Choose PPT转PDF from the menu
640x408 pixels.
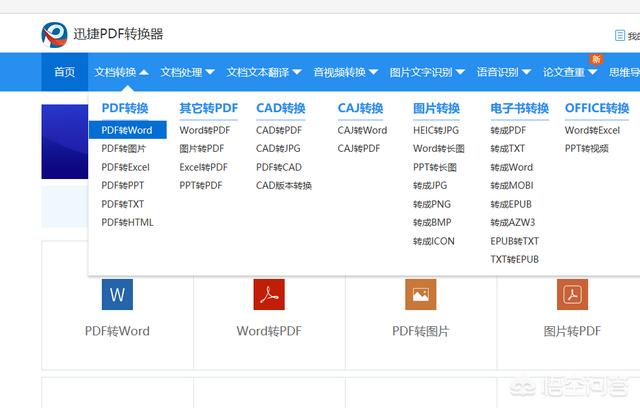tap(201, 186)
